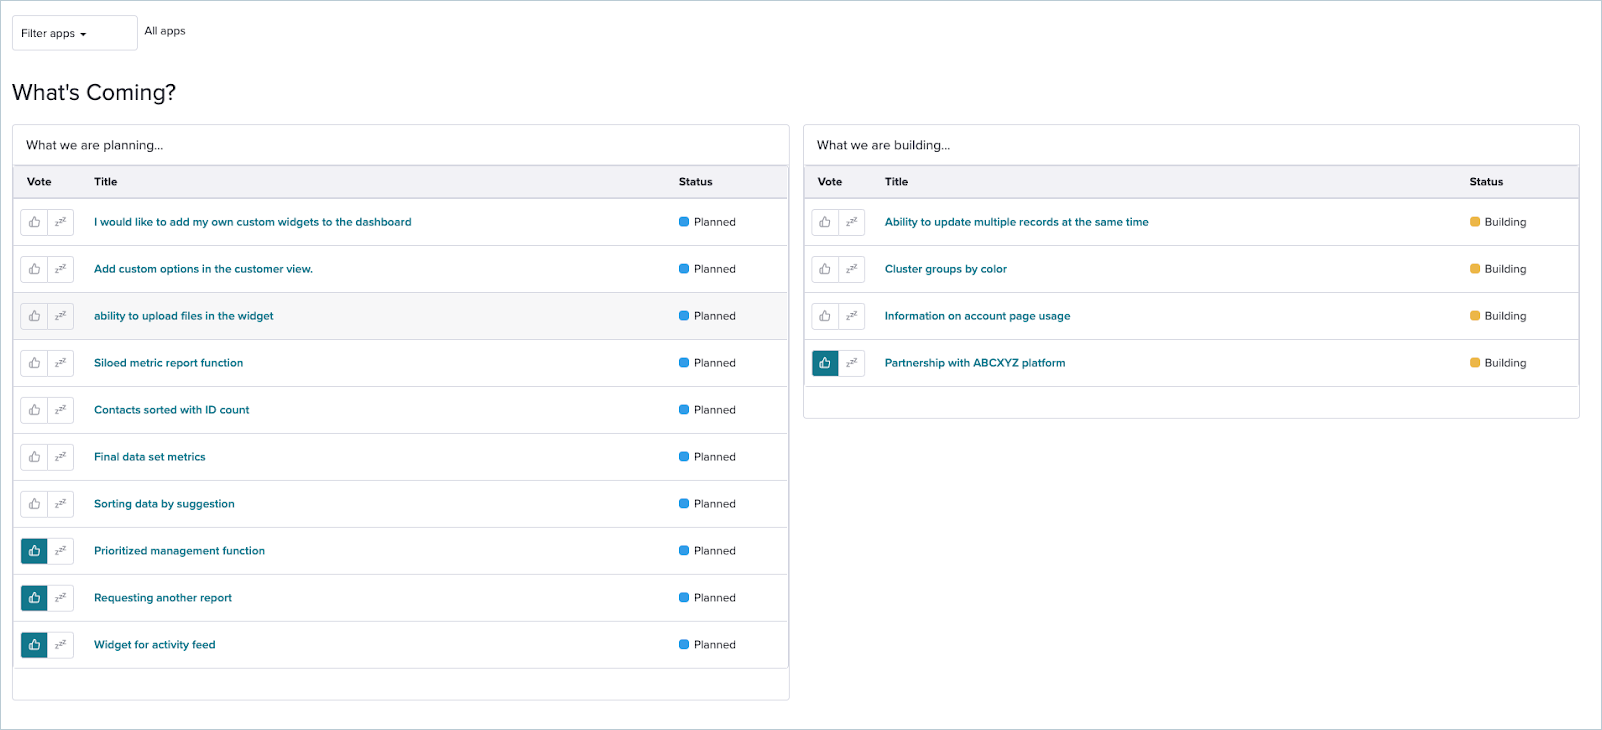The image size is (1602, 730).
Task: Snooze 'Siloed metric report function'
Action: click(x=60, y=363)
